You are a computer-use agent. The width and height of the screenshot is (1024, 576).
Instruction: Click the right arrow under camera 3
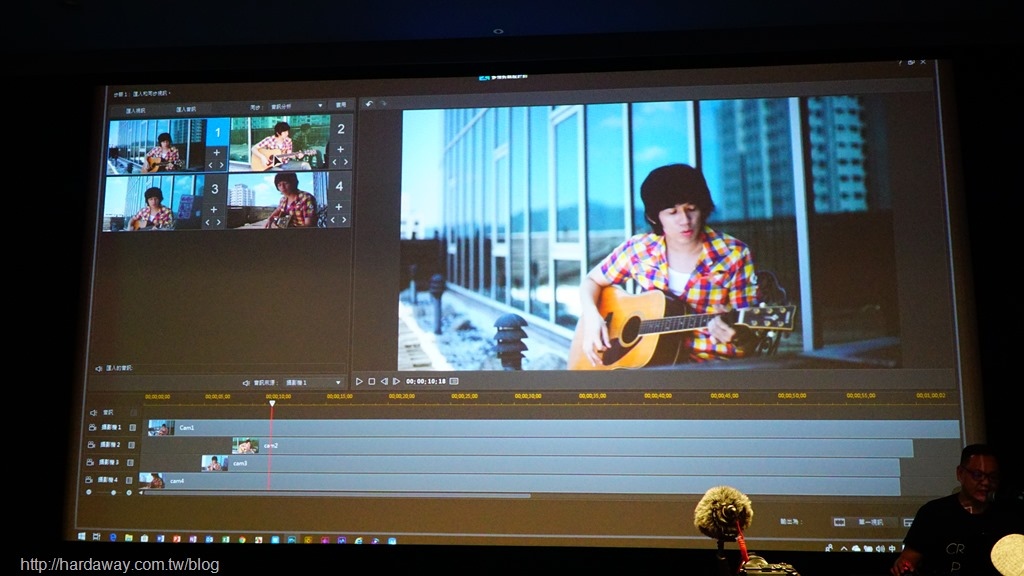(219, 223)
